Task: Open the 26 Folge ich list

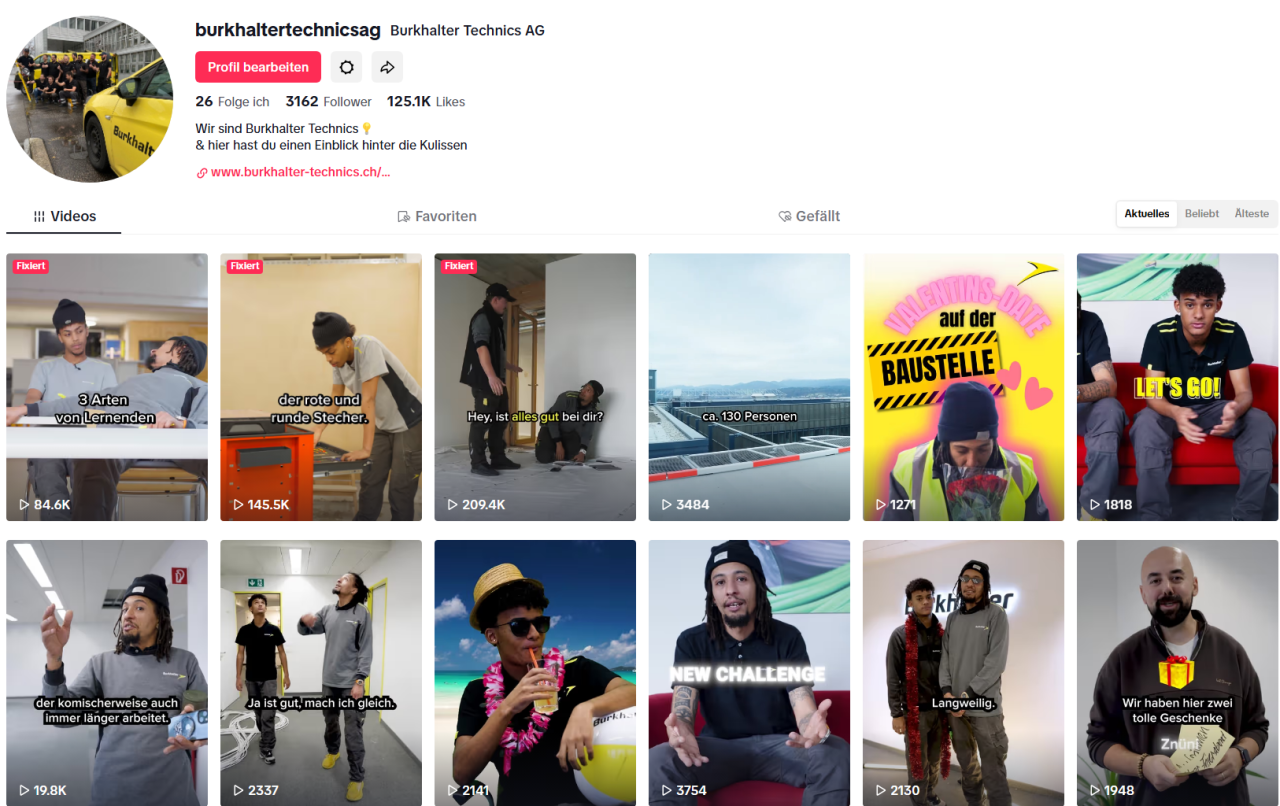Action: click(232, 102)
